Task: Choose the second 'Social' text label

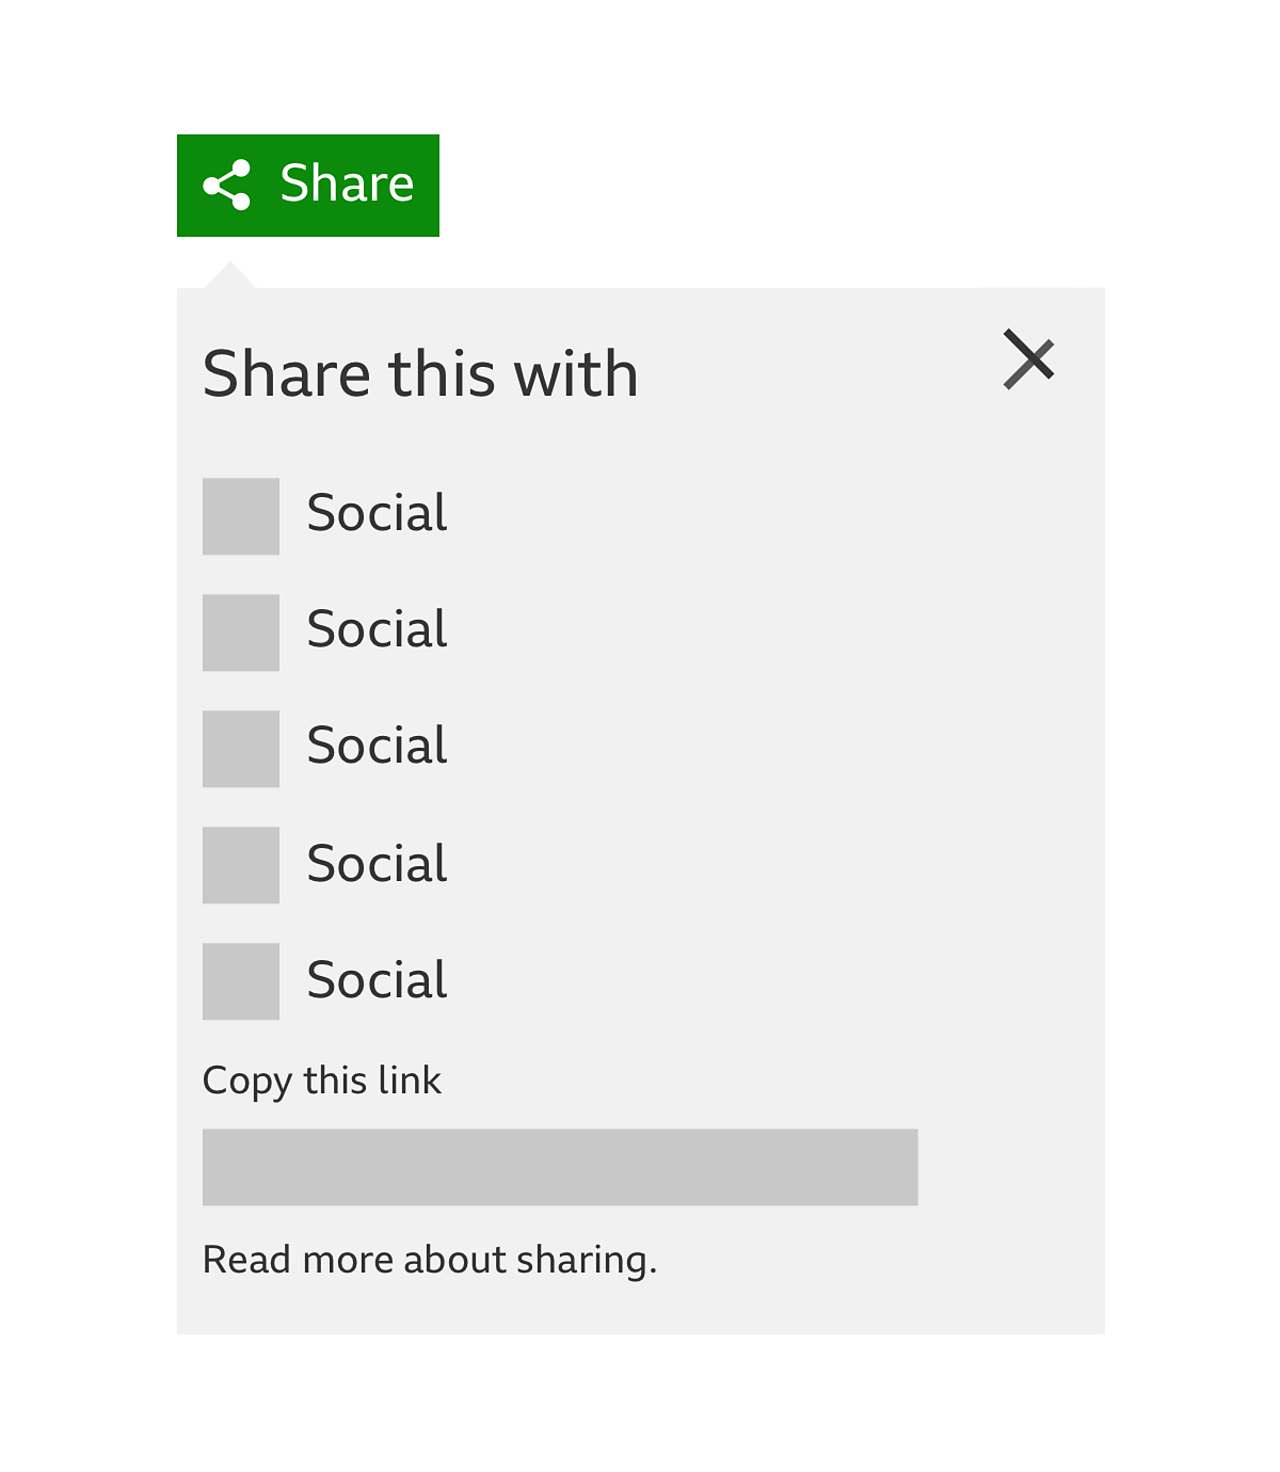Action: tap(377, 630)
